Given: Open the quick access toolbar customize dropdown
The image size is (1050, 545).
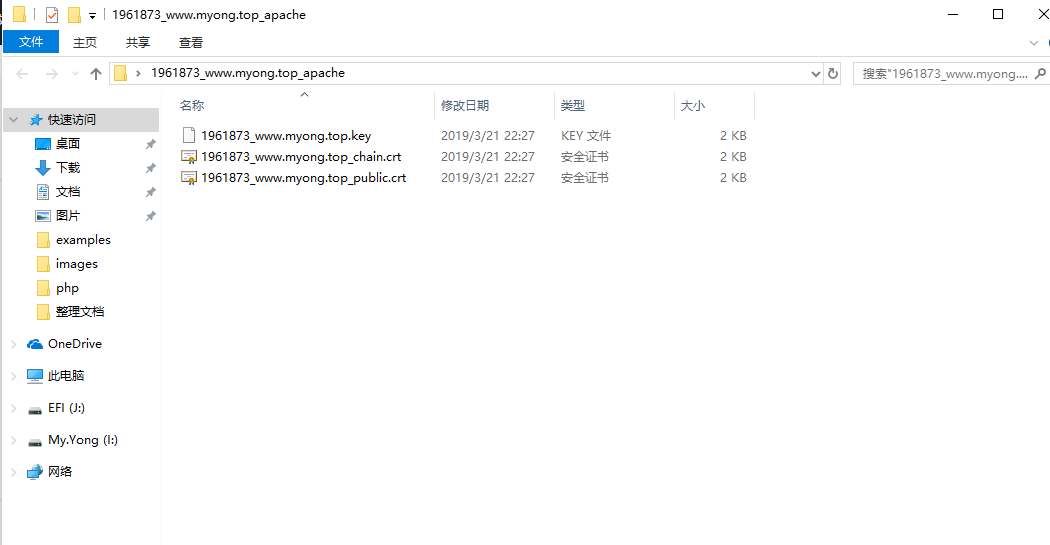Looking at the screenshot, I should pyautogui.click(x=92, y=15).
